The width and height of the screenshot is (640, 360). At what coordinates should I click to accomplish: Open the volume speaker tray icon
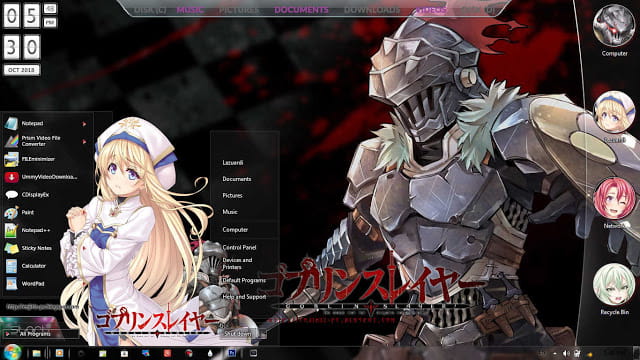click(566, 353)
